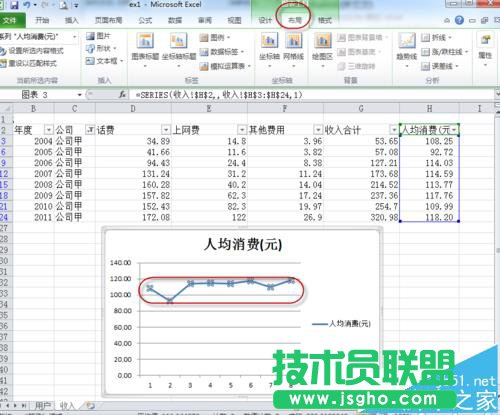This screenshot has height=415, width=500.
Task: Switch to the View (视图) ribbon tab
Action: (234, 20)
